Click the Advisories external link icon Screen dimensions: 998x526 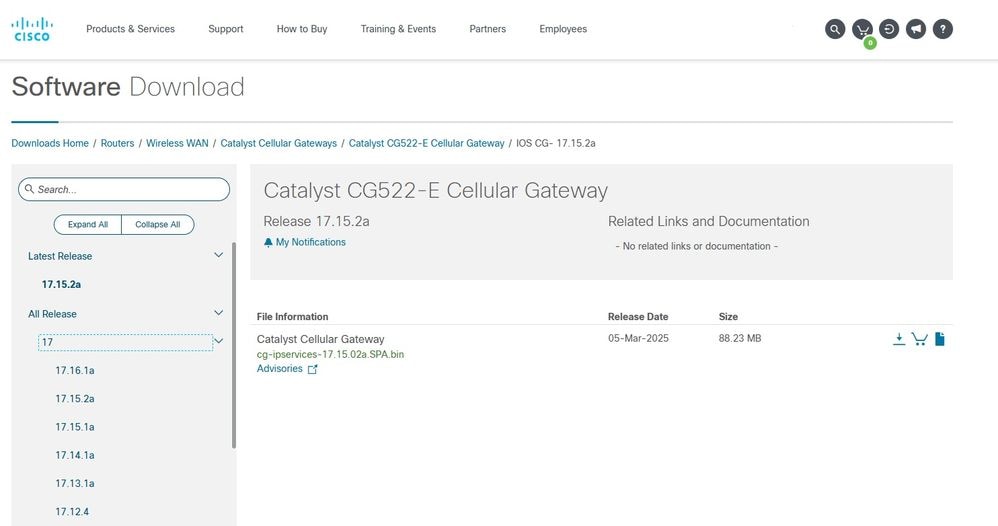pos(313,369)
